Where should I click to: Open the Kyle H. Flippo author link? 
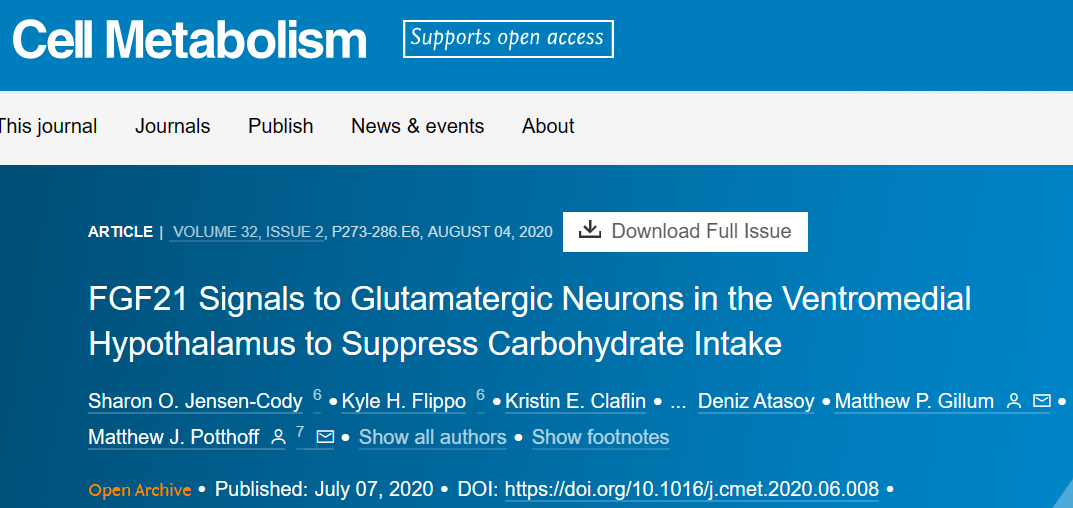tap(404, 402)
